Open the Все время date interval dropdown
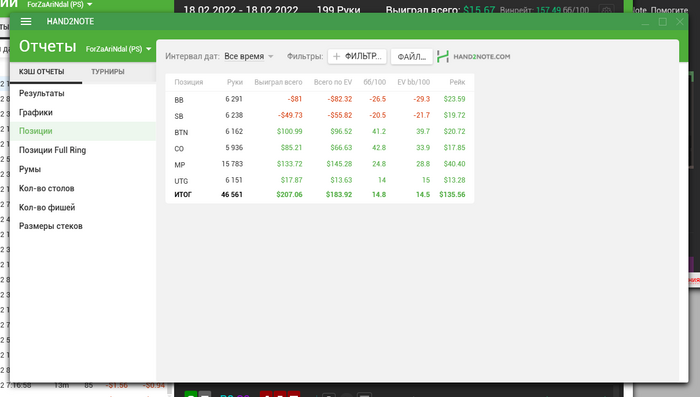700x397 pixels. (x=249, y=56)
